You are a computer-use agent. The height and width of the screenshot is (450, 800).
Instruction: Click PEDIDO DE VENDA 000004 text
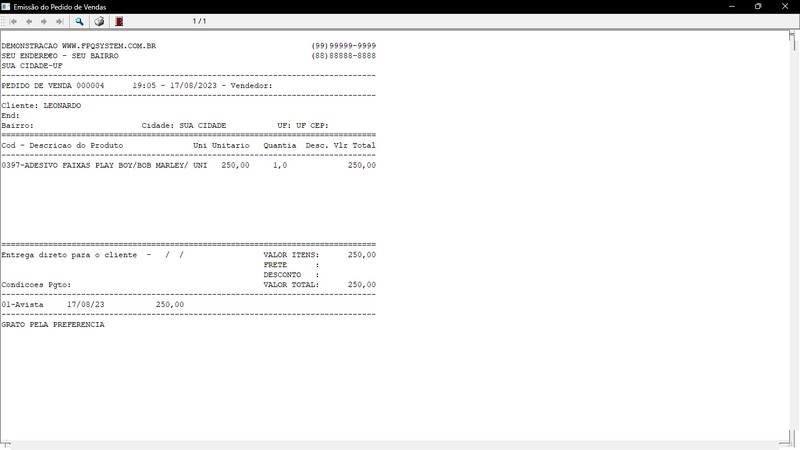53,86
